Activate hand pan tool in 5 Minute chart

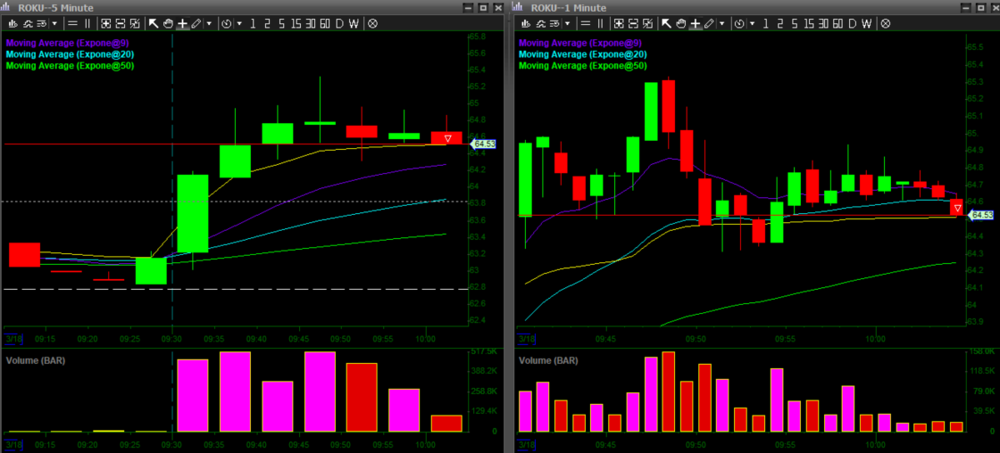click(167, 22)
